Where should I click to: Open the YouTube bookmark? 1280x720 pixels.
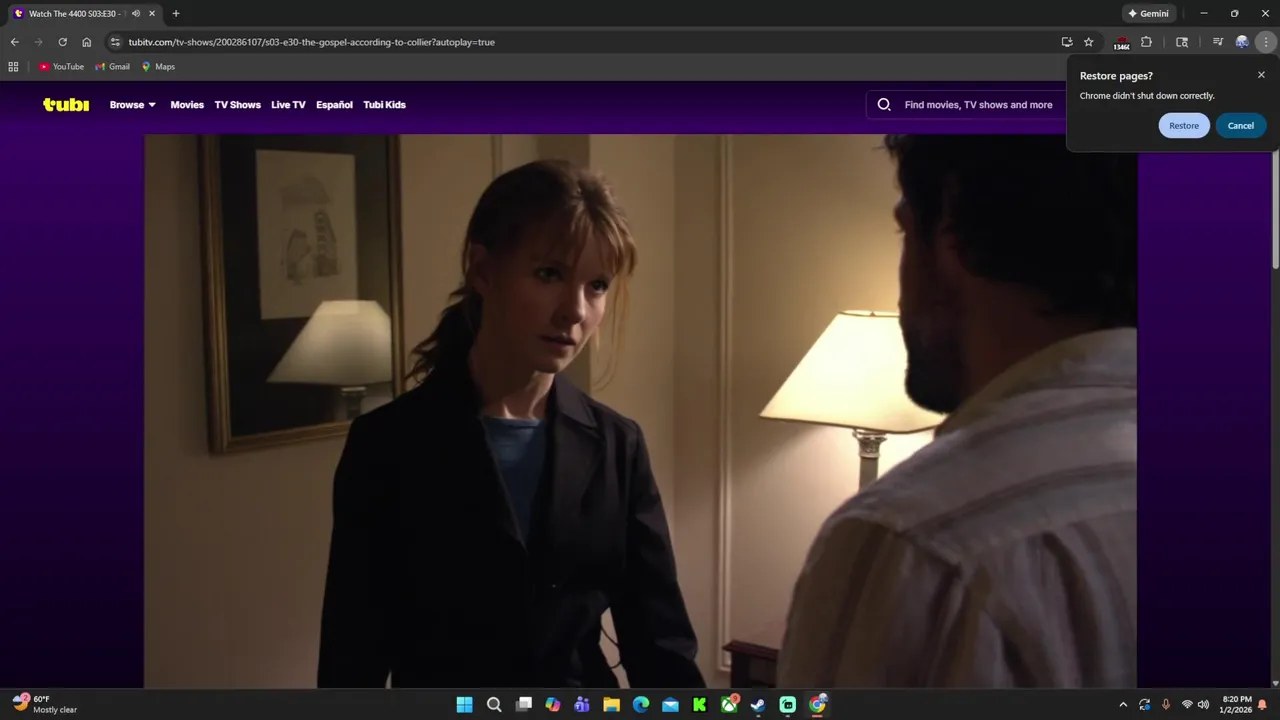click(x=61, y=67)
